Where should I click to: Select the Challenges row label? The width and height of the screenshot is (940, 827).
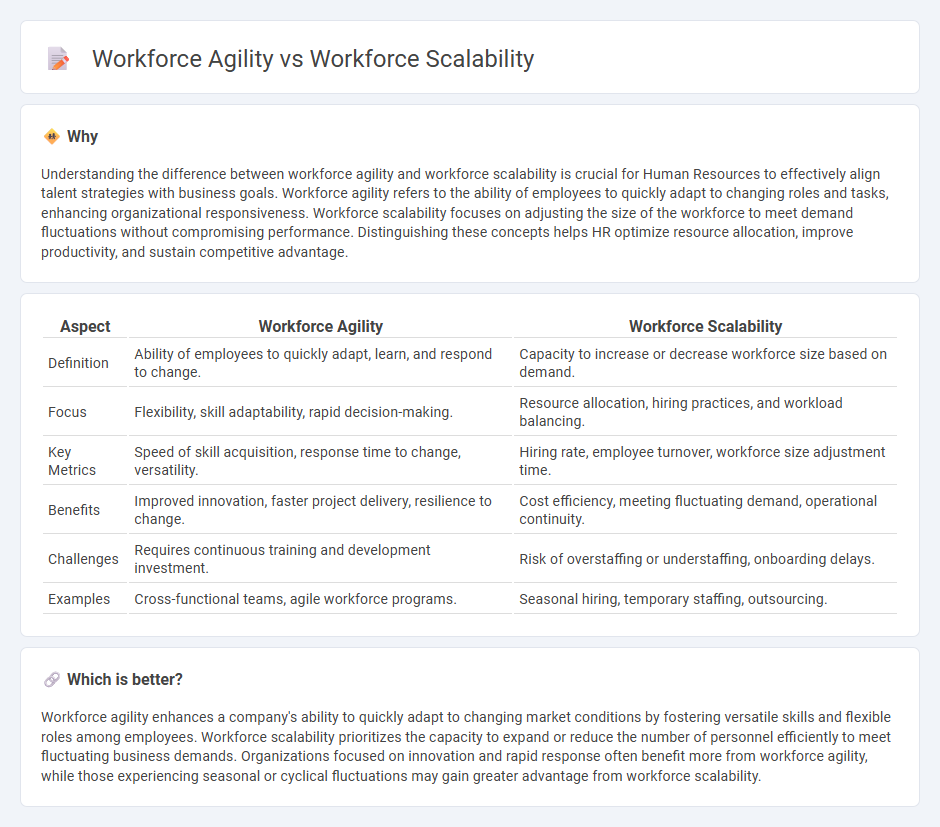click(83, 559)
